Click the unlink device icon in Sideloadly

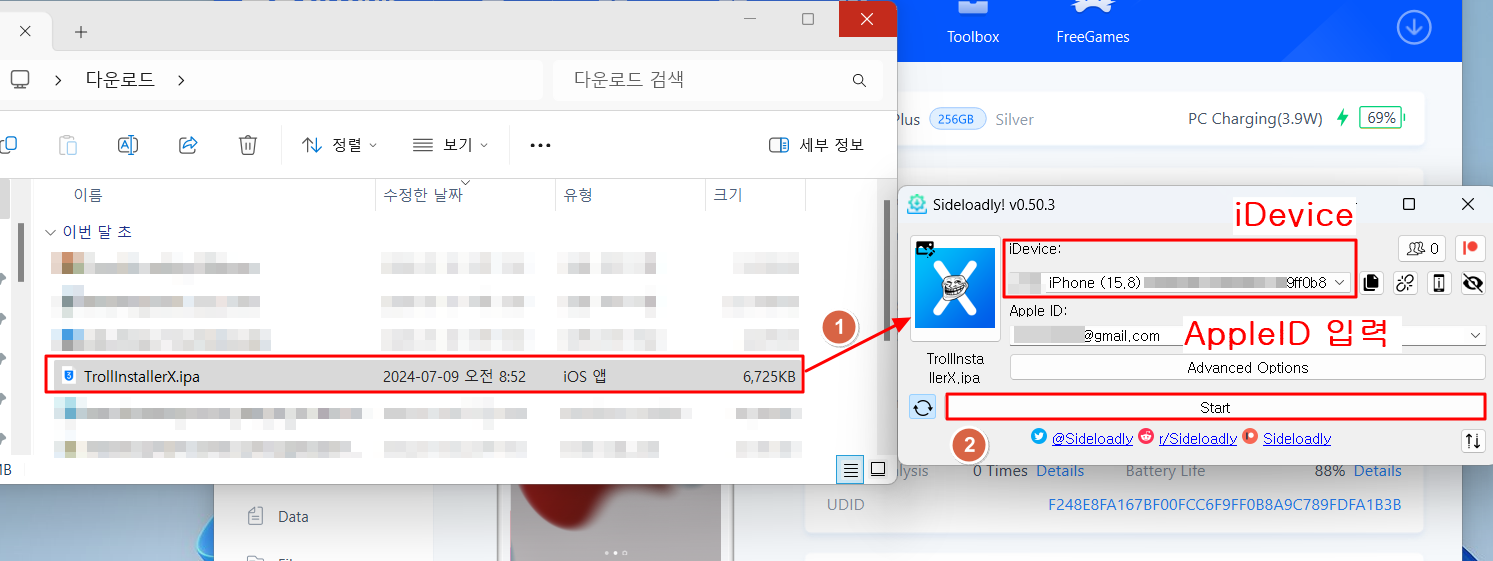tap(1405, 283)
